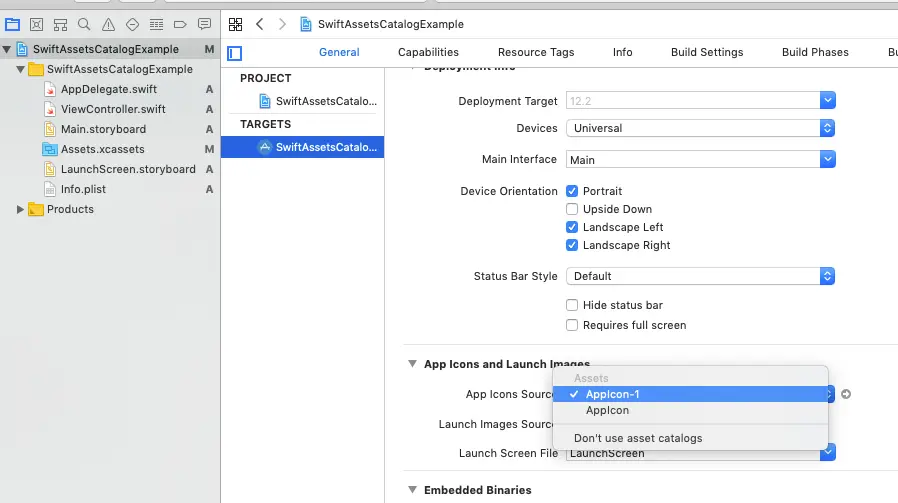Screen dimensions: 898x503
Task: Select the project under PROJECT heading
Action: coord(318,101)
